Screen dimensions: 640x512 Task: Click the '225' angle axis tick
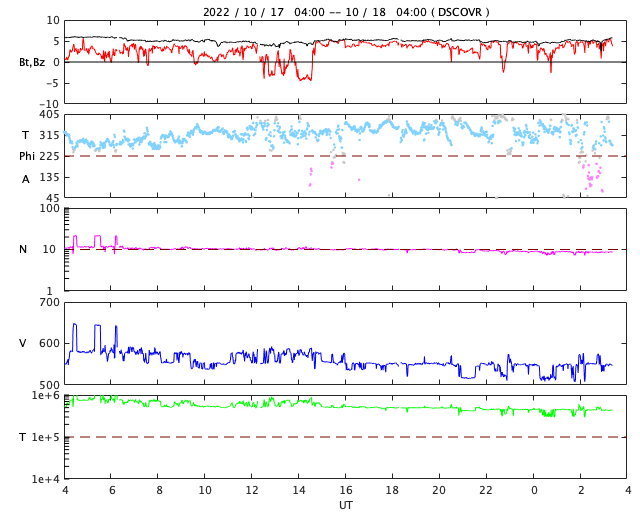coord(49,156)
